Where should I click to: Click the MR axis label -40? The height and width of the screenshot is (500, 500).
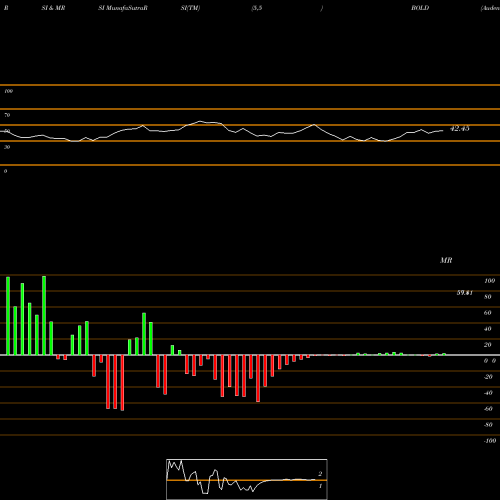pos(488,393)
